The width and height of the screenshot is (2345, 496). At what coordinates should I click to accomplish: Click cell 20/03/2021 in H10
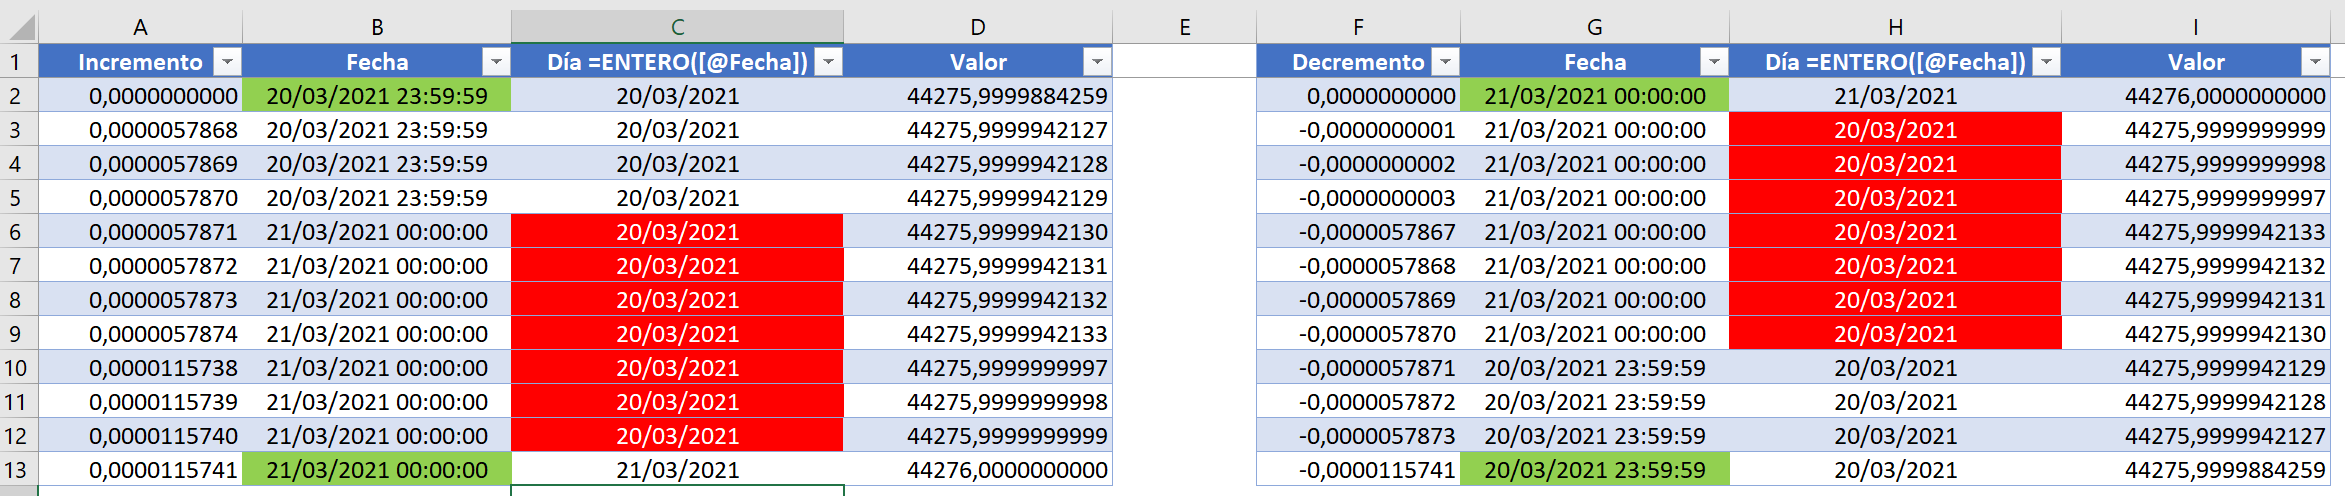1895,368
